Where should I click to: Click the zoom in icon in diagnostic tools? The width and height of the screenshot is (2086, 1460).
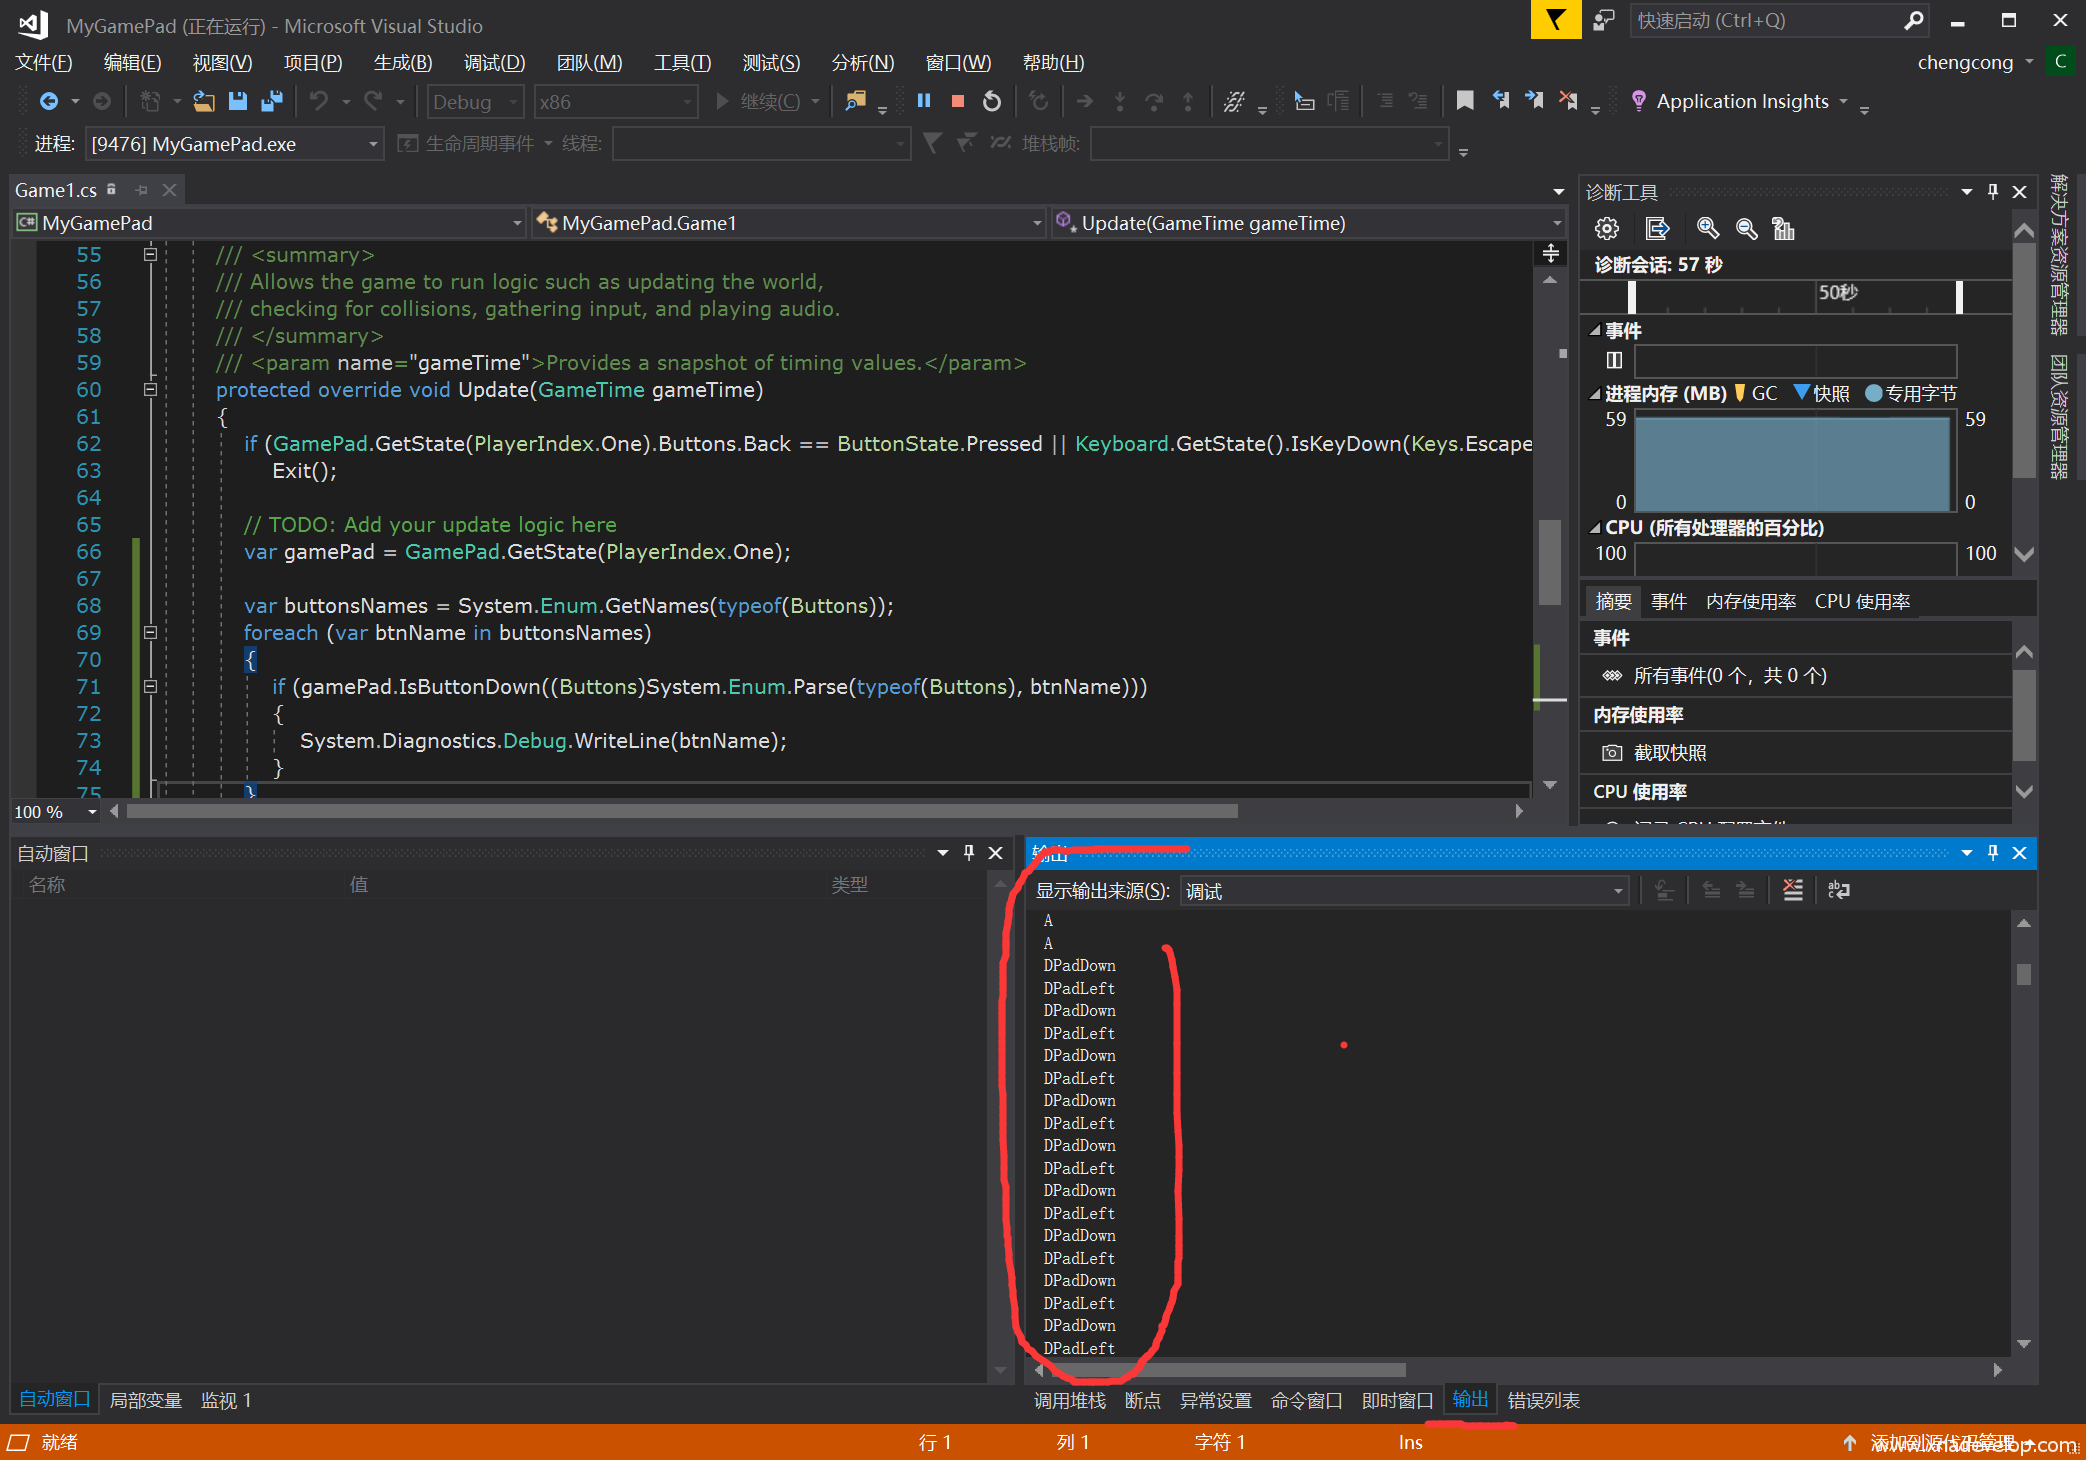click(1707, 229)
